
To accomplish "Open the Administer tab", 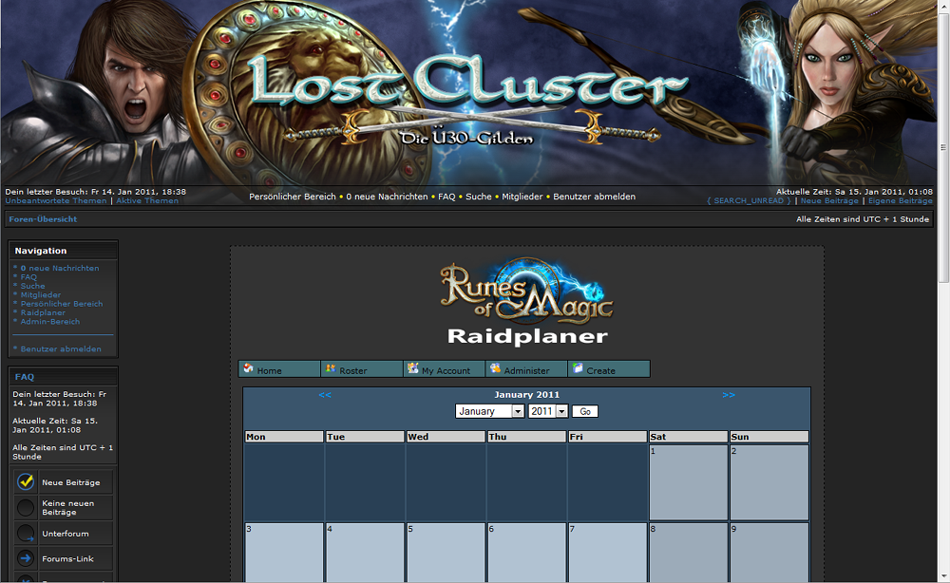I will 526,369.
